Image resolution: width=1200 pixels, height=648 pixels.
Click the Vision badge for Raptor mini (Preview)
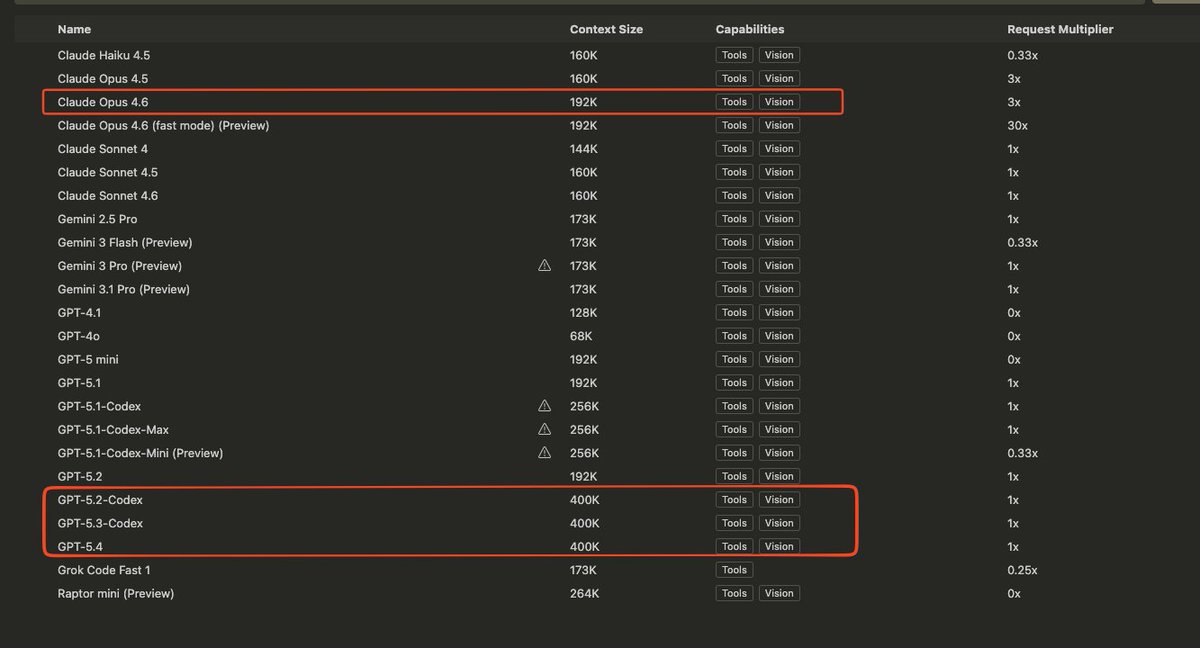click(x=779, y=593)
